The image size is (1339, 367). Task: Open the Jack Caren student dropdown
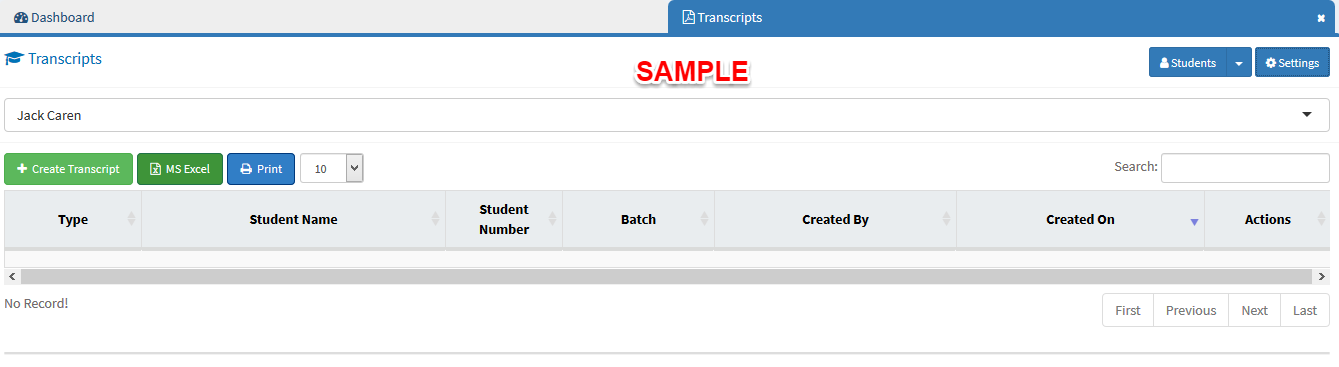click(669, 115)
